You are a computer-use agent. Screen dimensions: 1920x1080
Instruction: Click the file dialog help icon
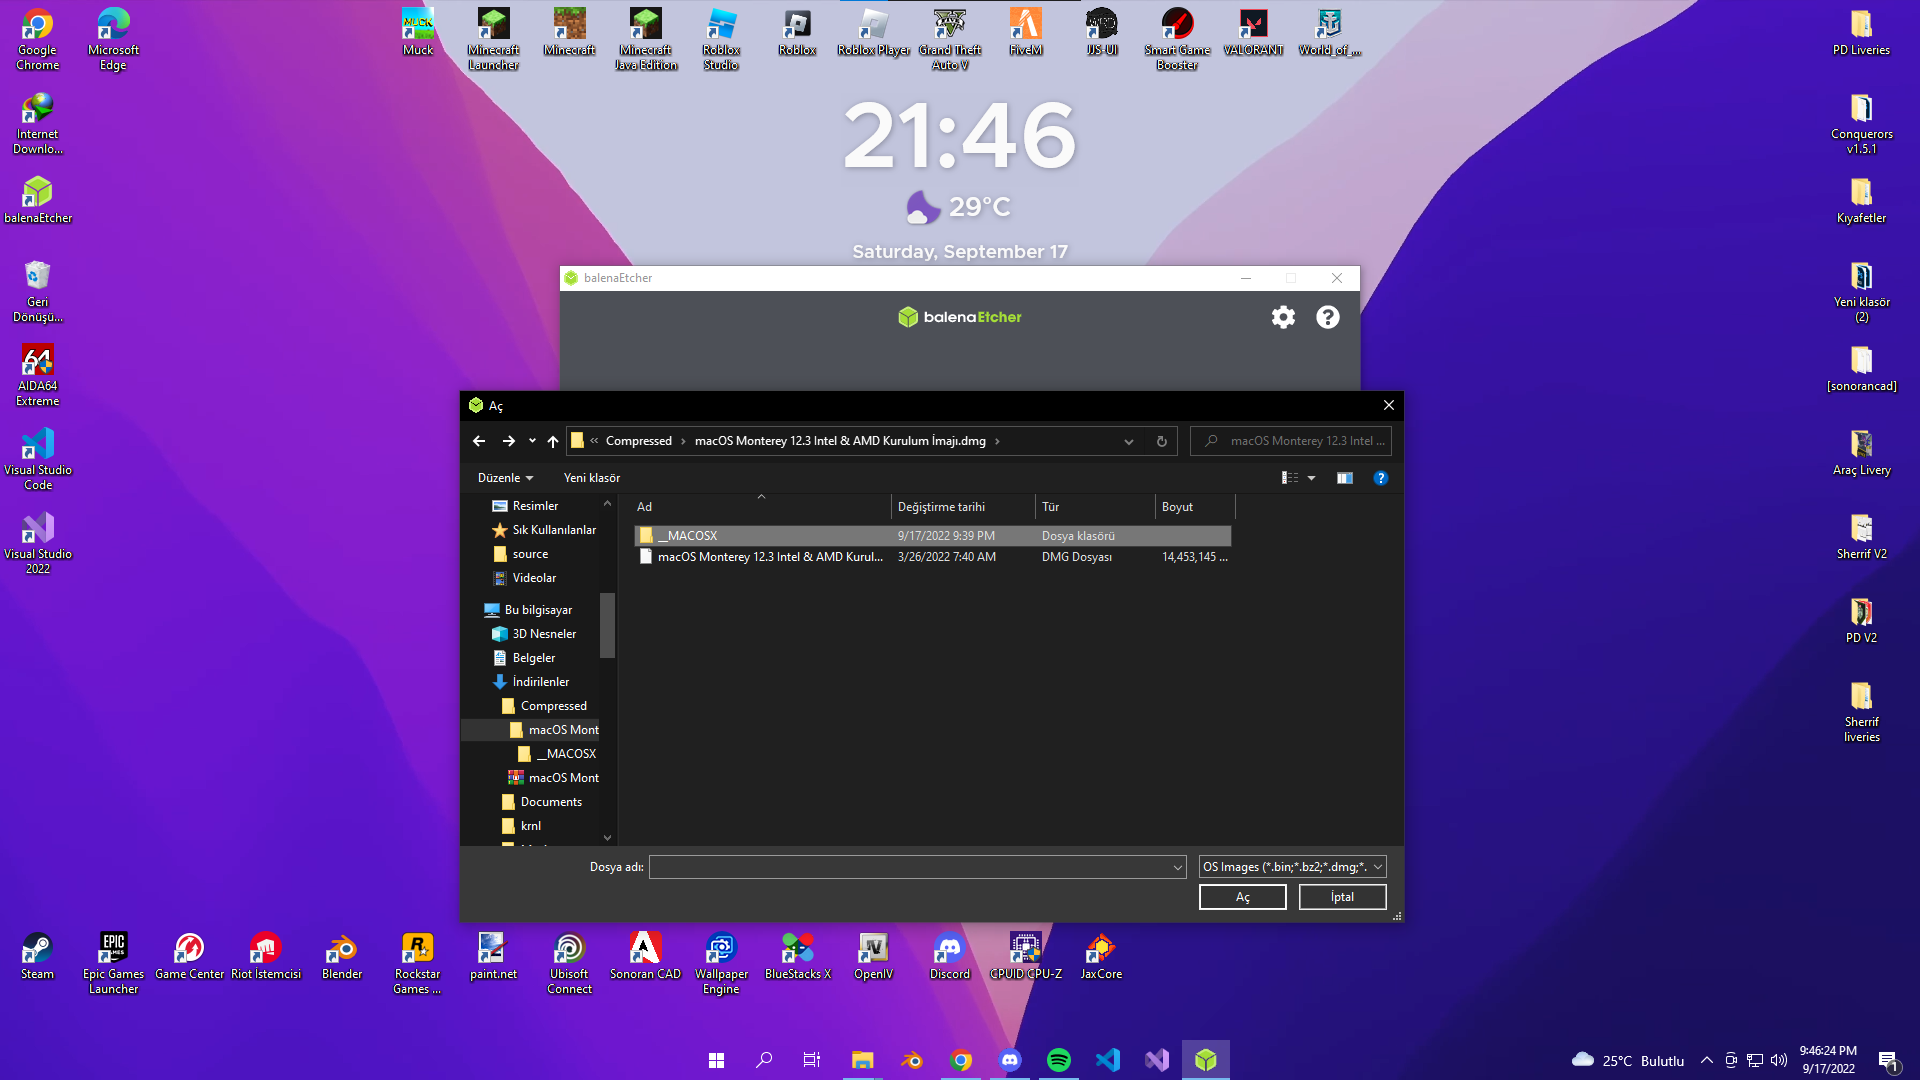(1380, 478)
